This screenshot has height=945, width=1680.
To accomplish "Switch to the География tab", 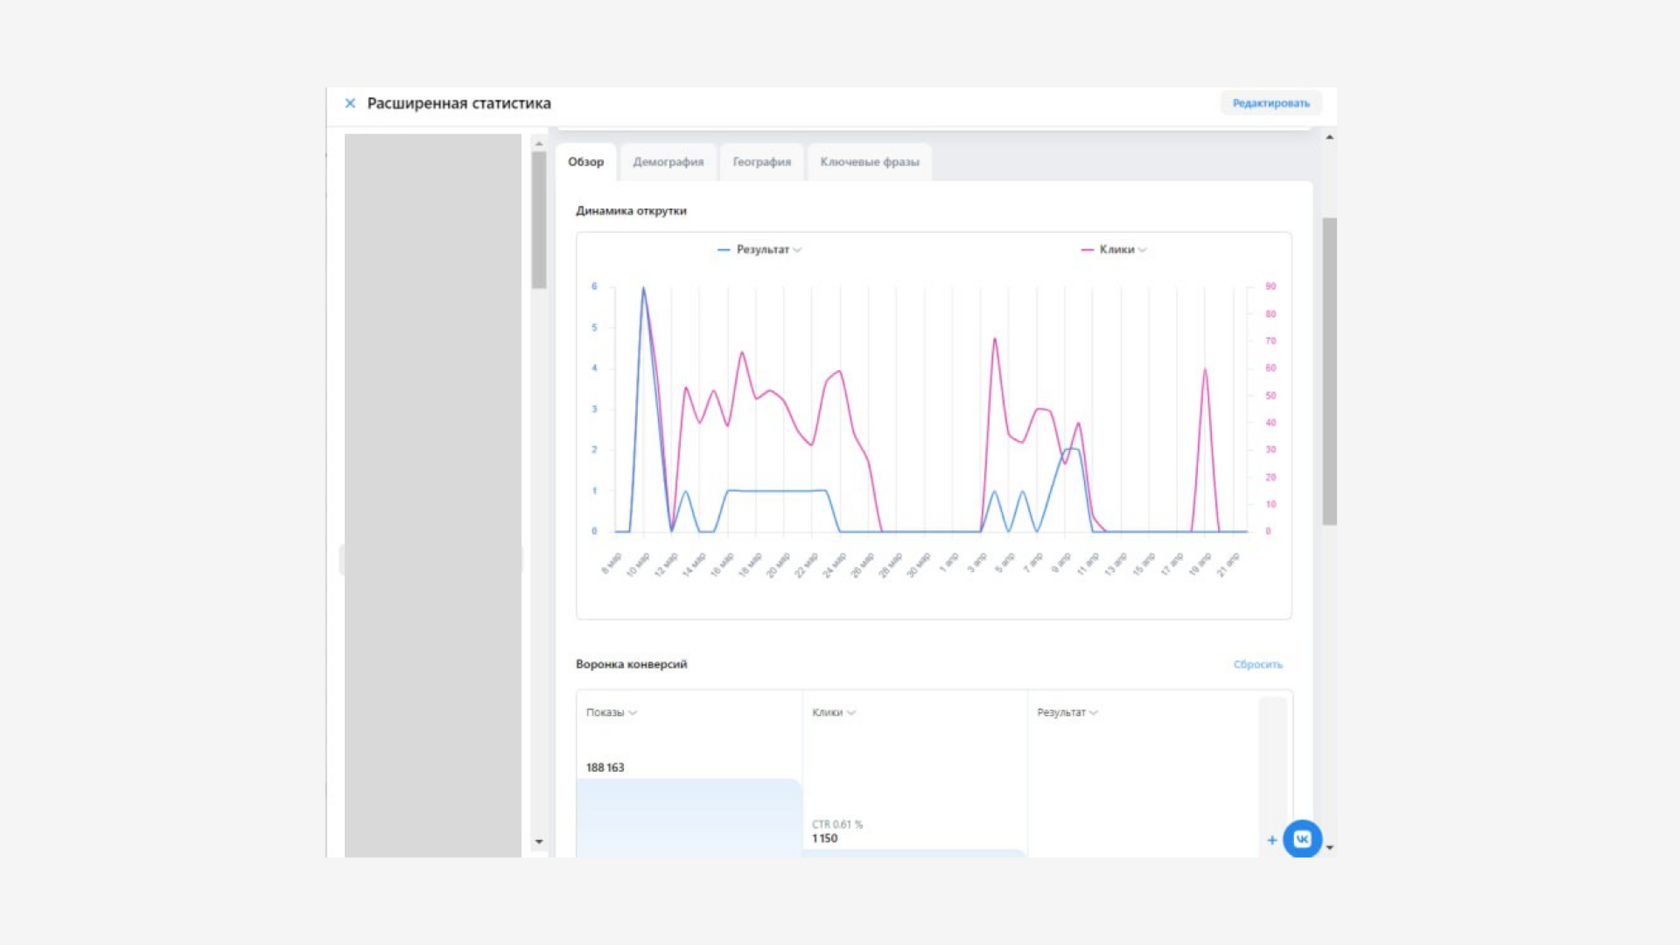I will (x=762, y=162).
